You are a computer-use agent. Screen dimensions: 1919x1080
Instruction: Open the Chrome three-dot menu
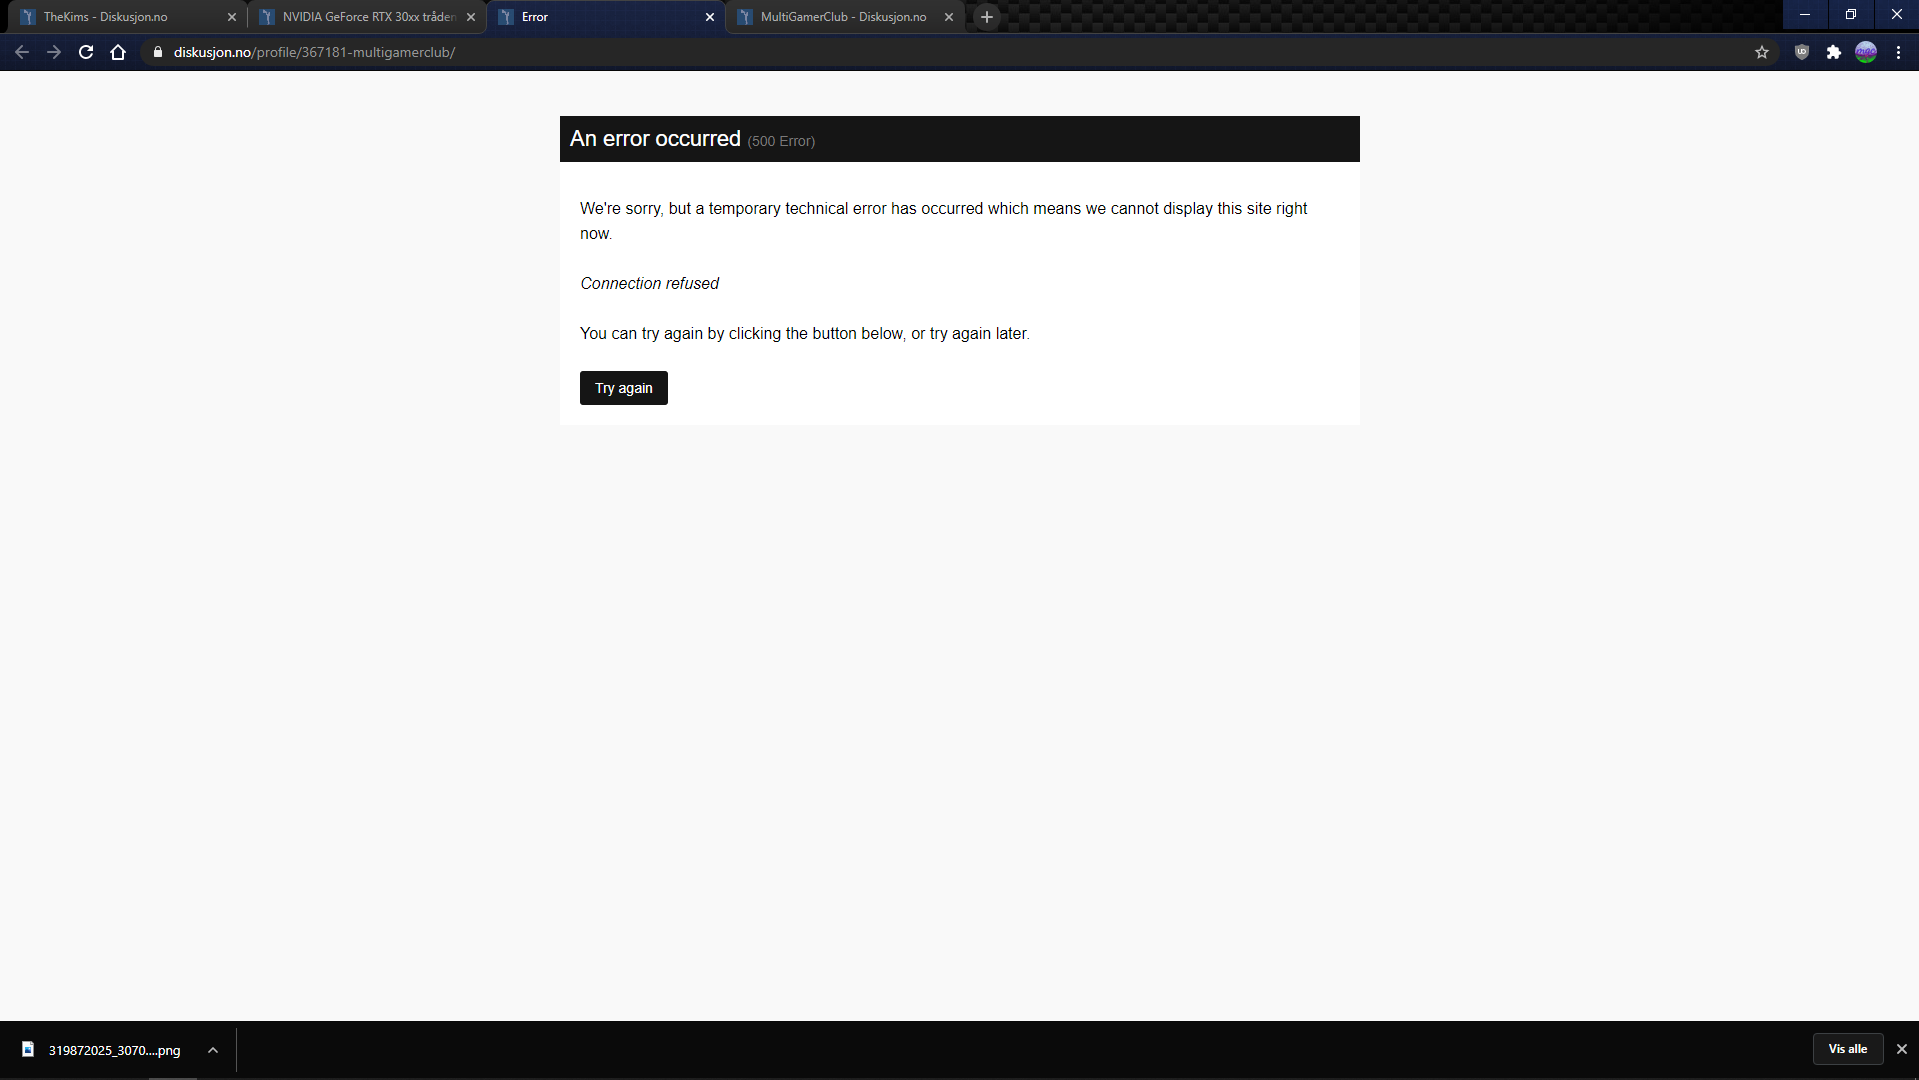tap(1898, 52)
